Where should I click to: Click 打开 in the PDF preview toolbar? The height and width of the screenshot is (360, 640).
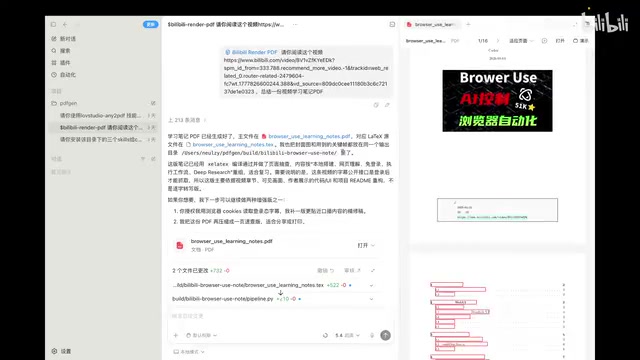point(560,41)
